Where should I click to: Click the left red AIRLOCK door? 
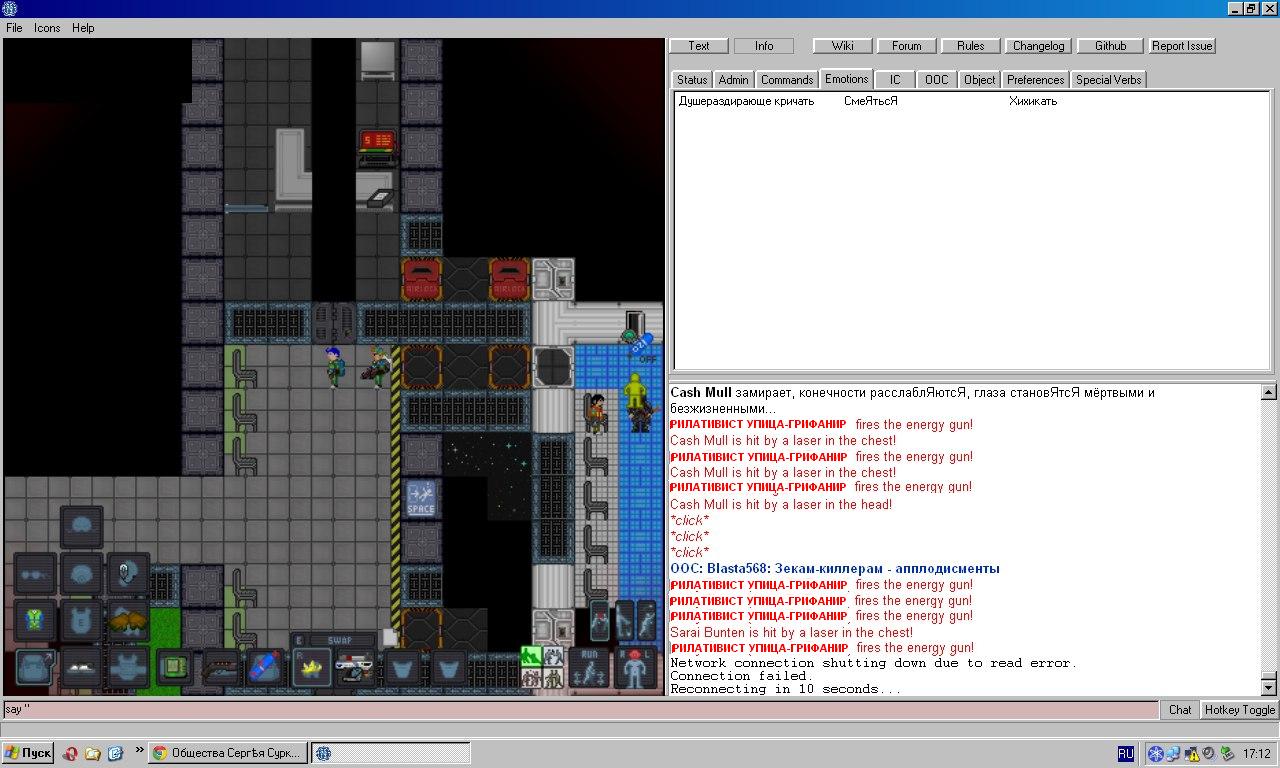click(x=422, y=279)
